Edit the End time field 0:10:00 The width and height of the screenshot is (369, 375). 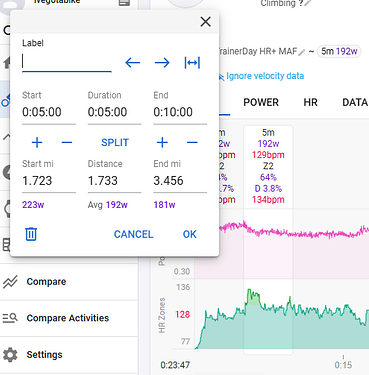pos(180,112)
